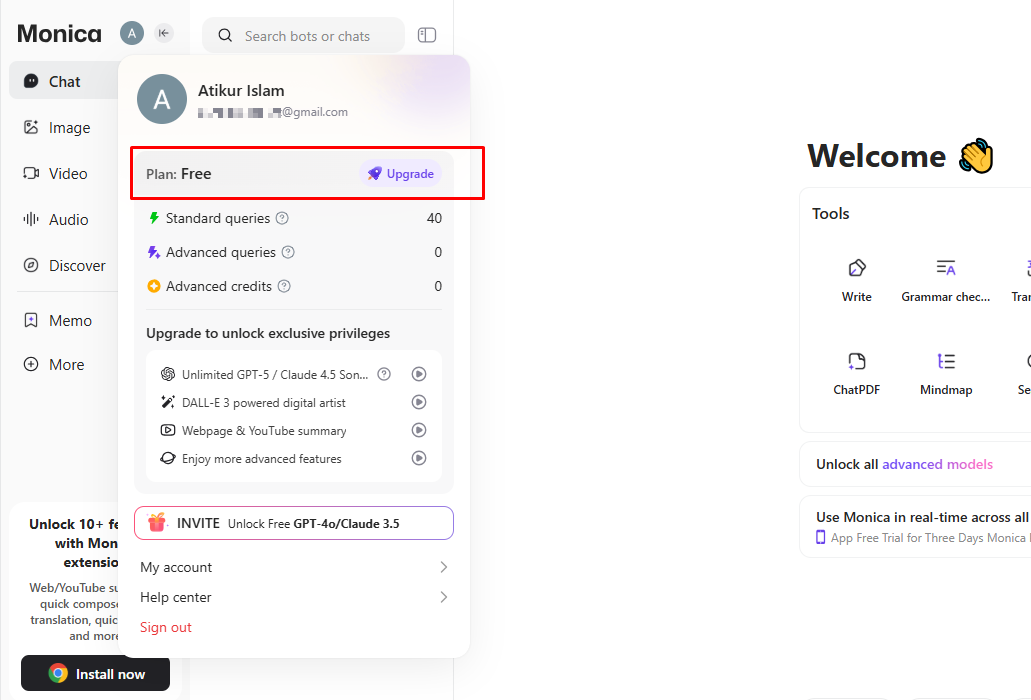Select Discover in the sidebar
The image size is (1031, 700).
[x=77, y=266]
